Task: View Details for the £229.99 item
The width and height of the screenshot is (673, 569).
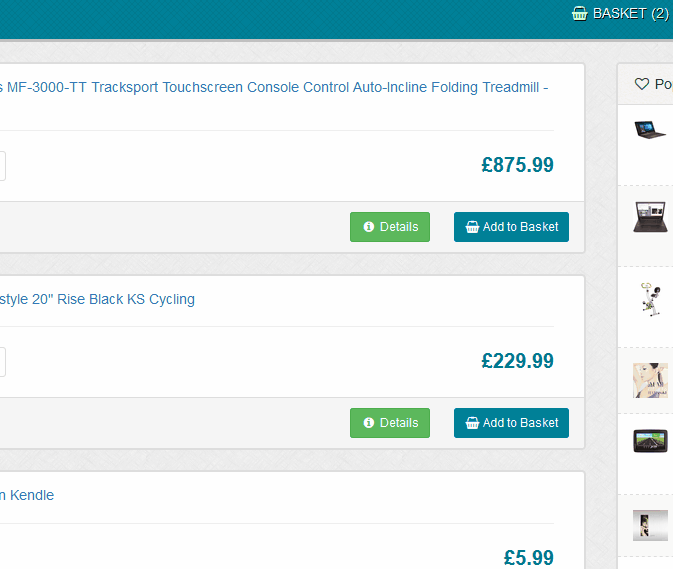Action: click(390, 423)
